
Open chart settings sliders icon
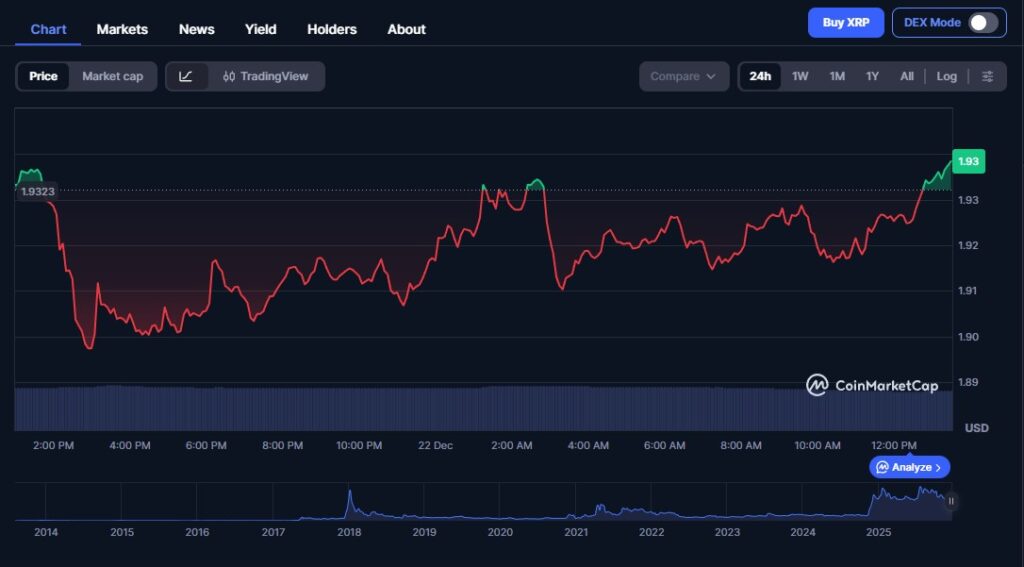pyautogui.click(x=987, y=76)
